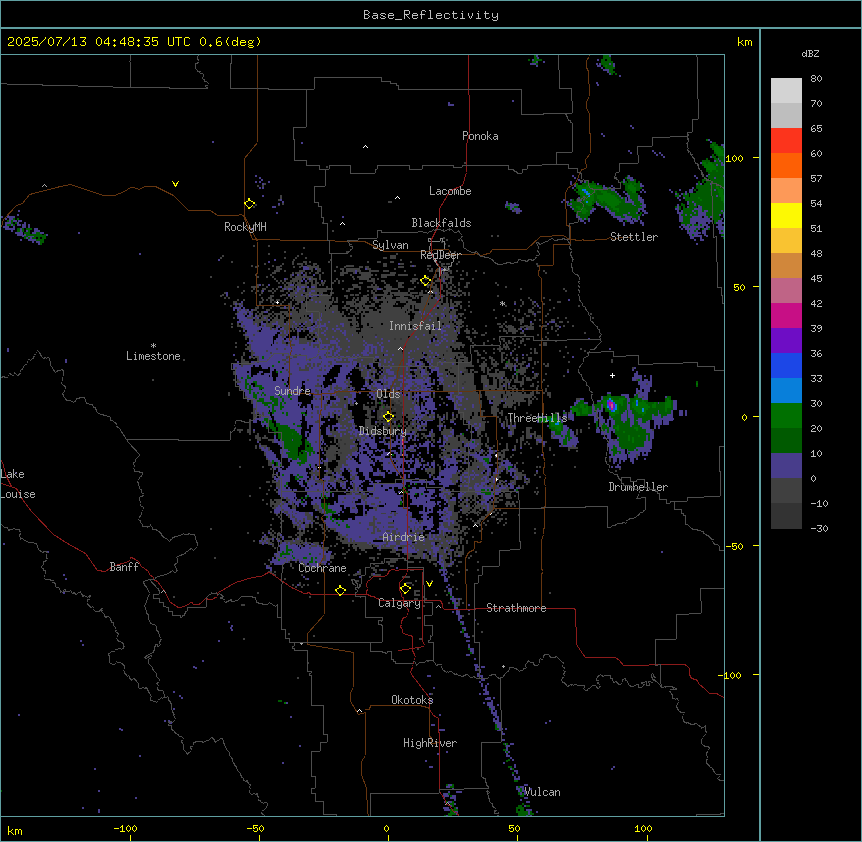Click the Didsbury city label

tap(383, 431)
